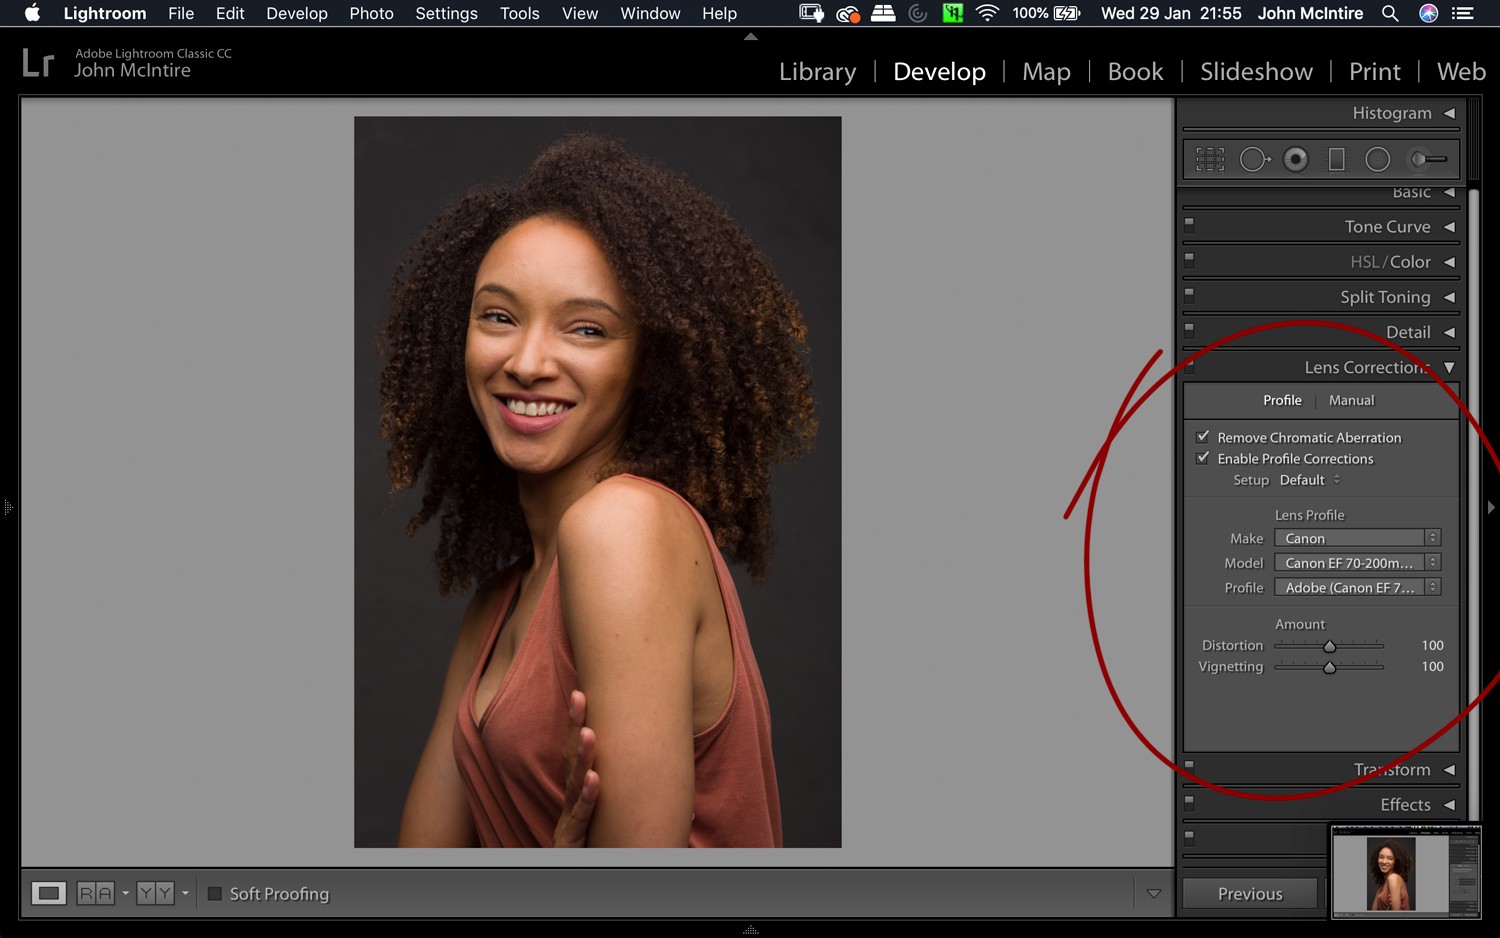This screenshot has height=938, width=1500.
Task: Select the Crop Overlay tool
Action: point(1208,158)
